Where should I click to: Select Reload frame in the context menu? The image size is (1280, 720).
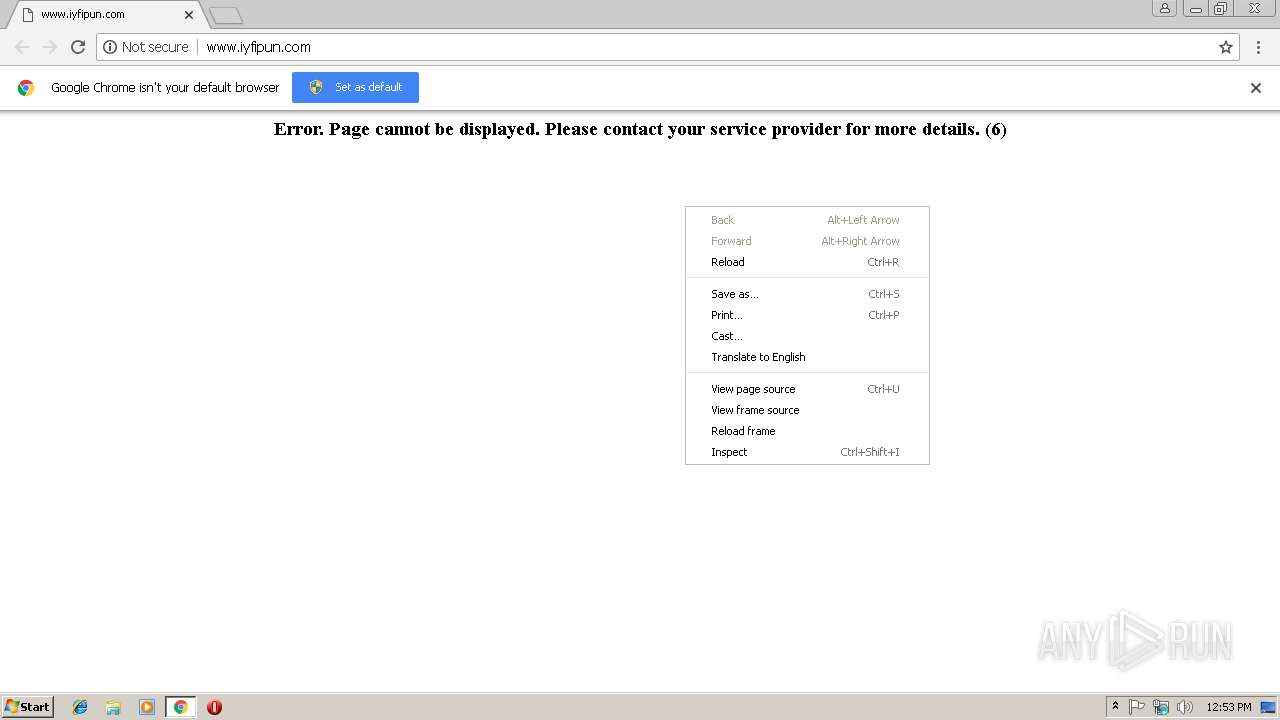(x=807, y=431)
